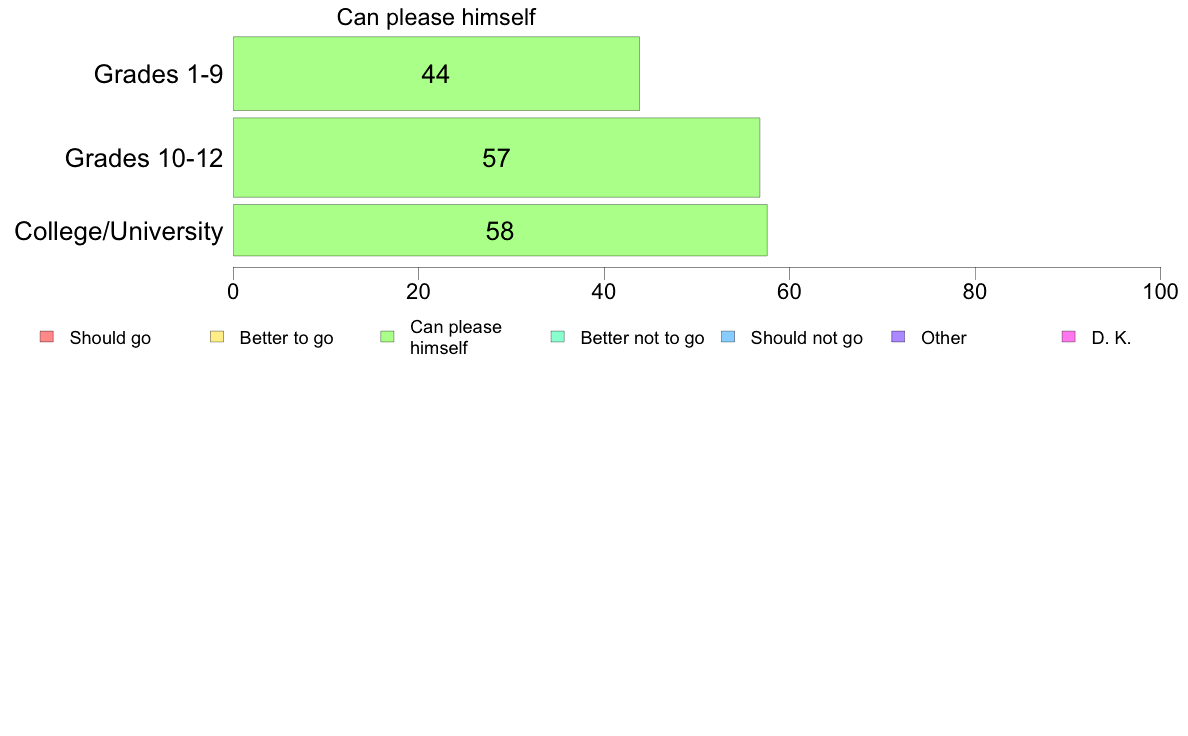Select the Grades 1-9 bar showing 44

click(436, 74)
